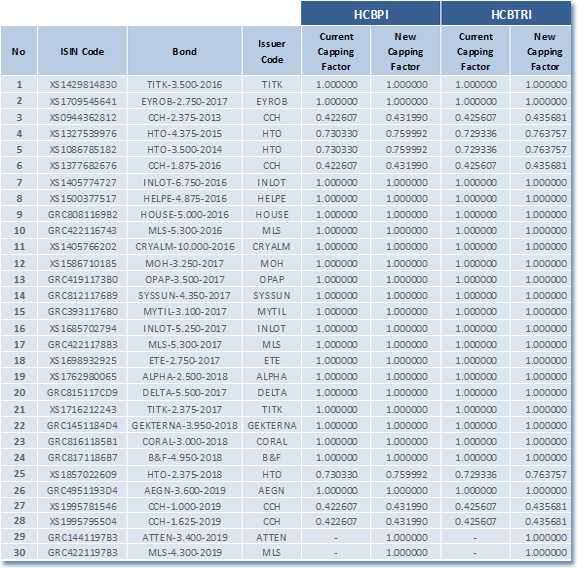Click the Issuer Code column header

pyautogui.click(x=272, y=51)
